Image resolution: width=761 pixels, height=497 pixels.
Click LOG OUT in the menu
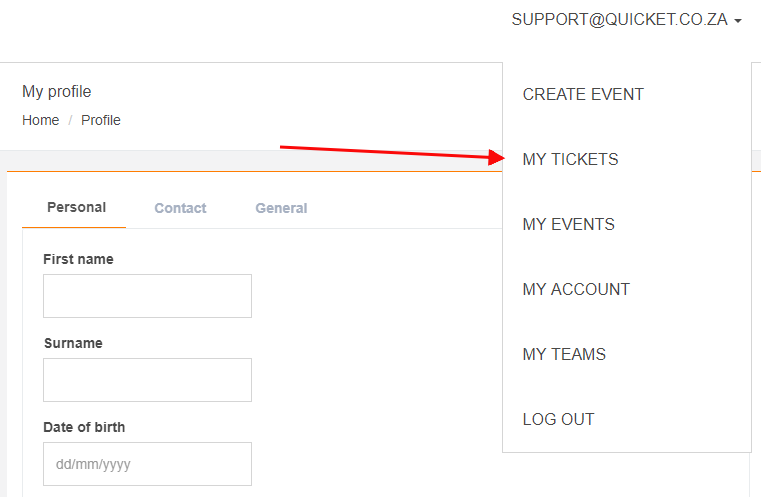(558, 419)
